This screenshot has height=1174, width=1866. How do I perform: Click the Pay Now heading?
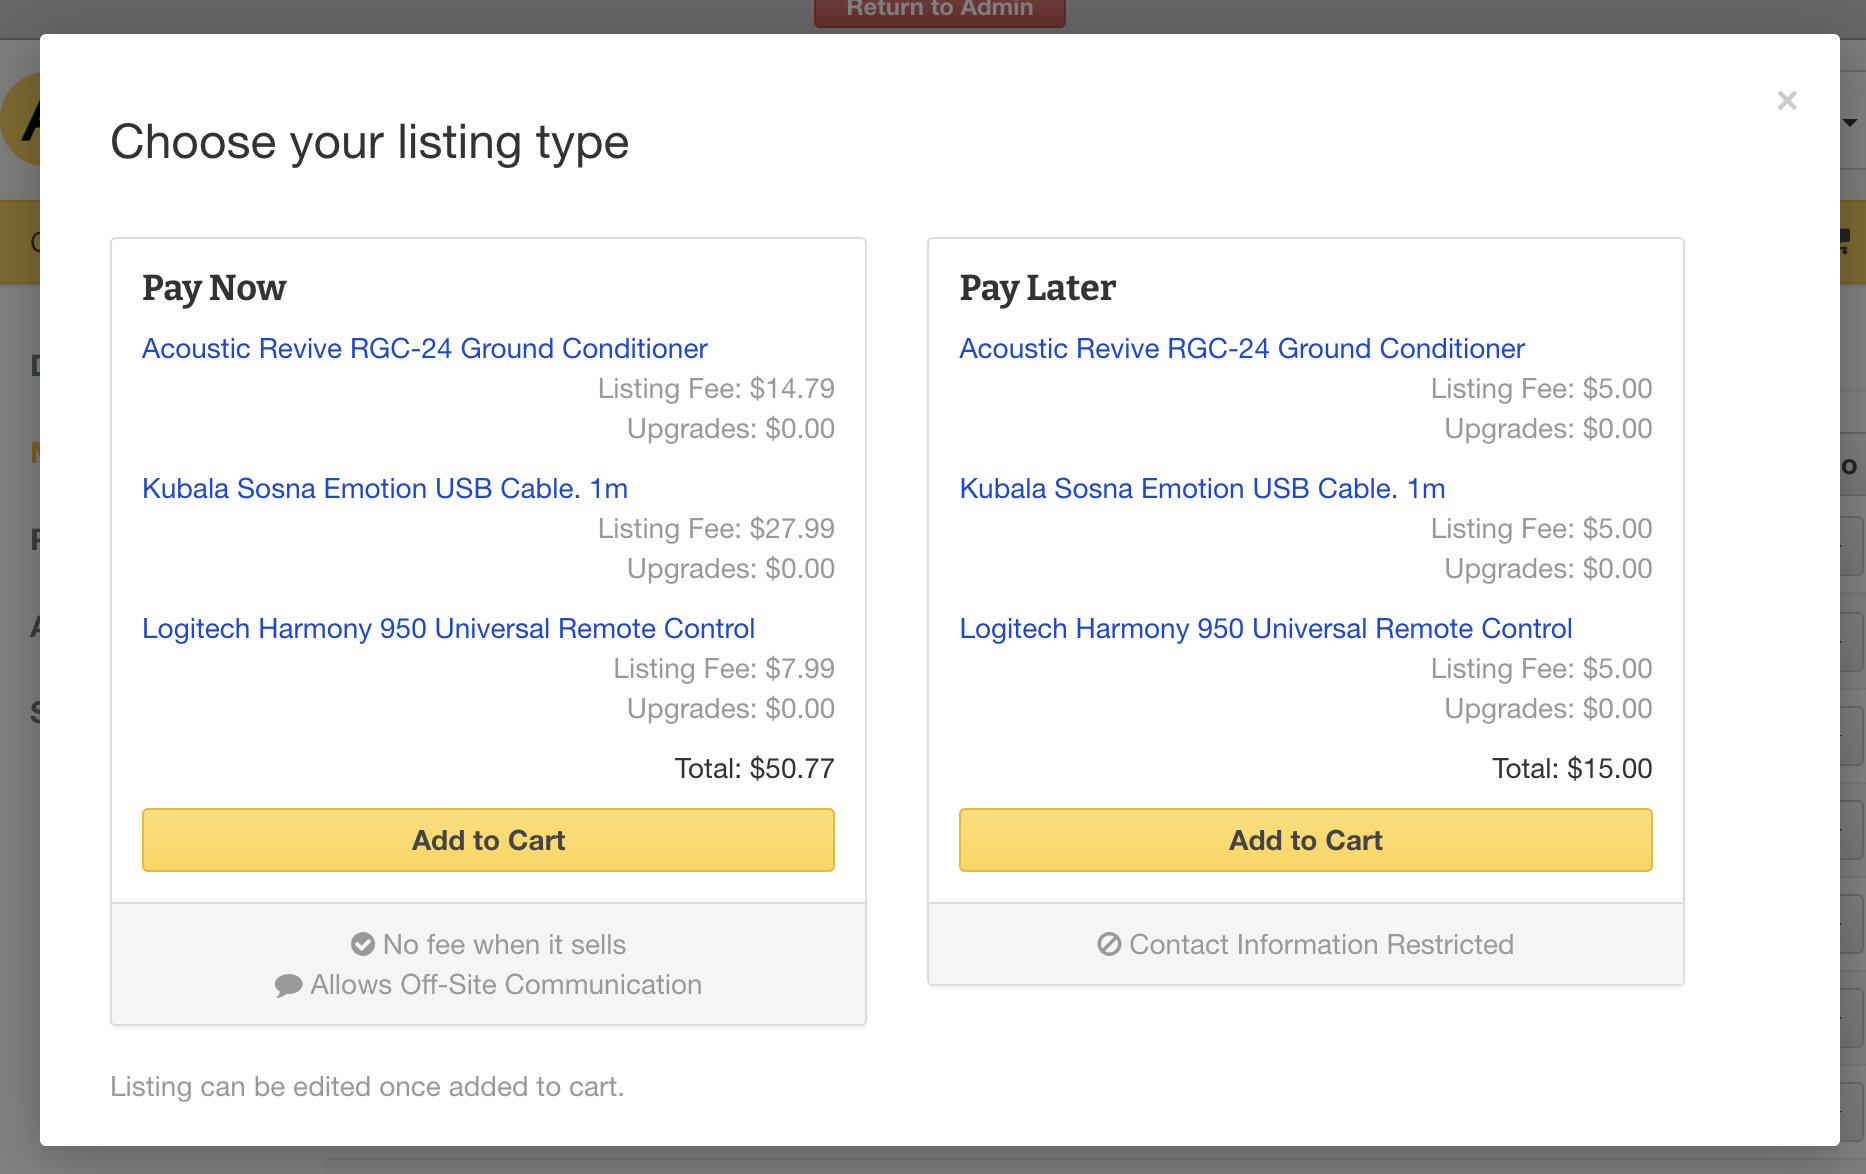[x=214, y=288]
